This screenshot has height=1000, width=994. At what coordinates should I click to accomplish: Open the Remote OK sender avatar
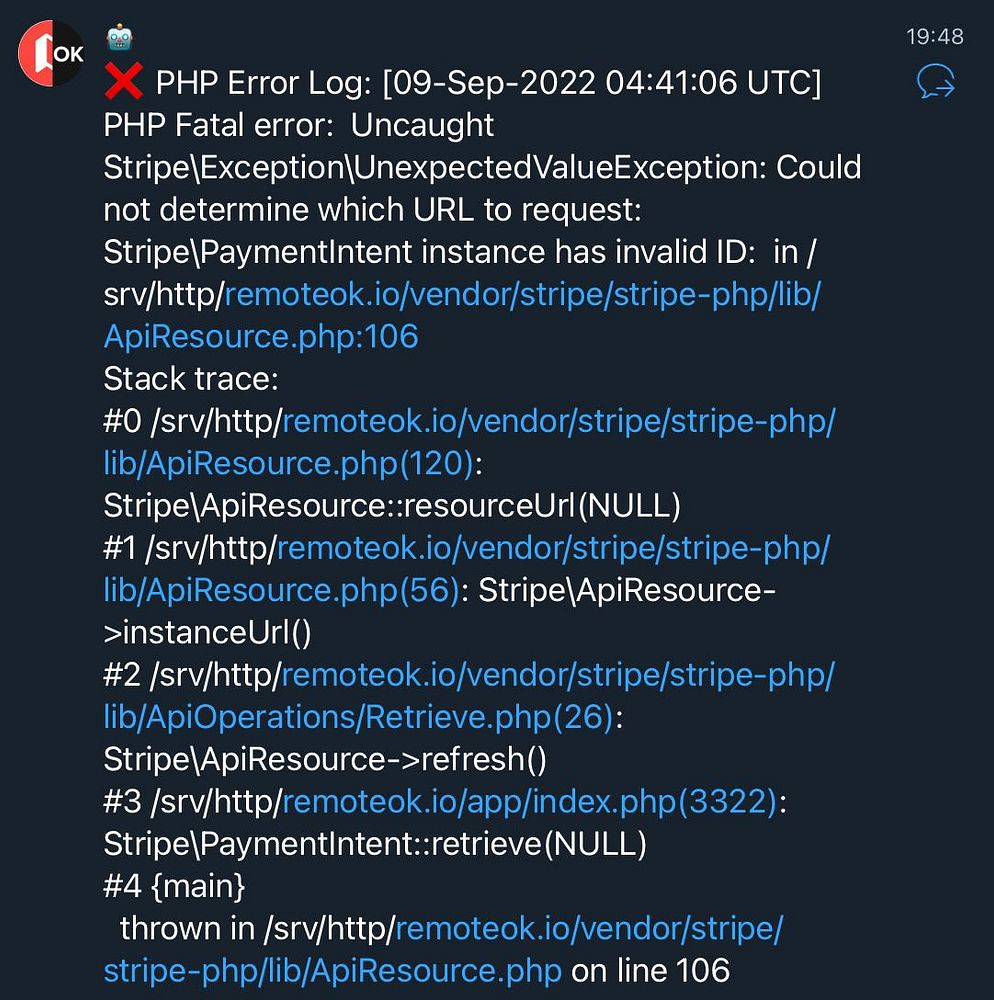[x=52, y=54]
